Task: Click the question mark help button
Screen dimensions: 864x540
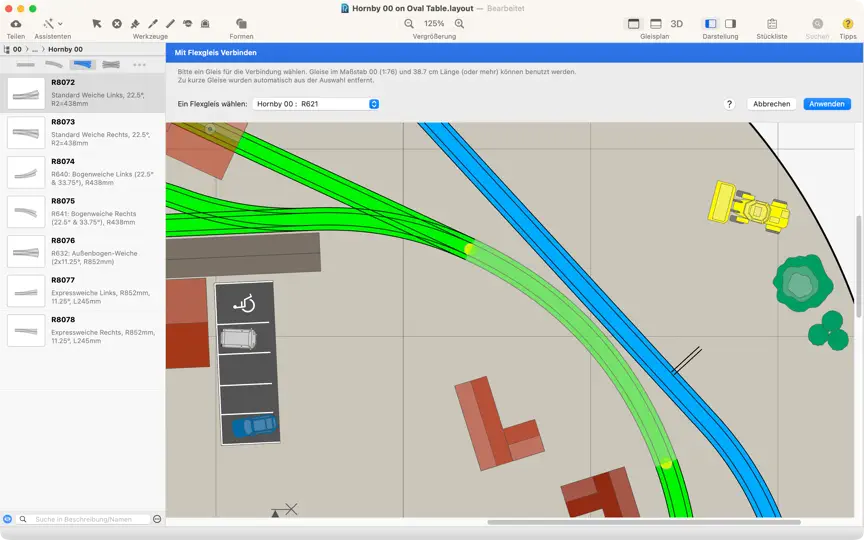Action: [729, 104]
